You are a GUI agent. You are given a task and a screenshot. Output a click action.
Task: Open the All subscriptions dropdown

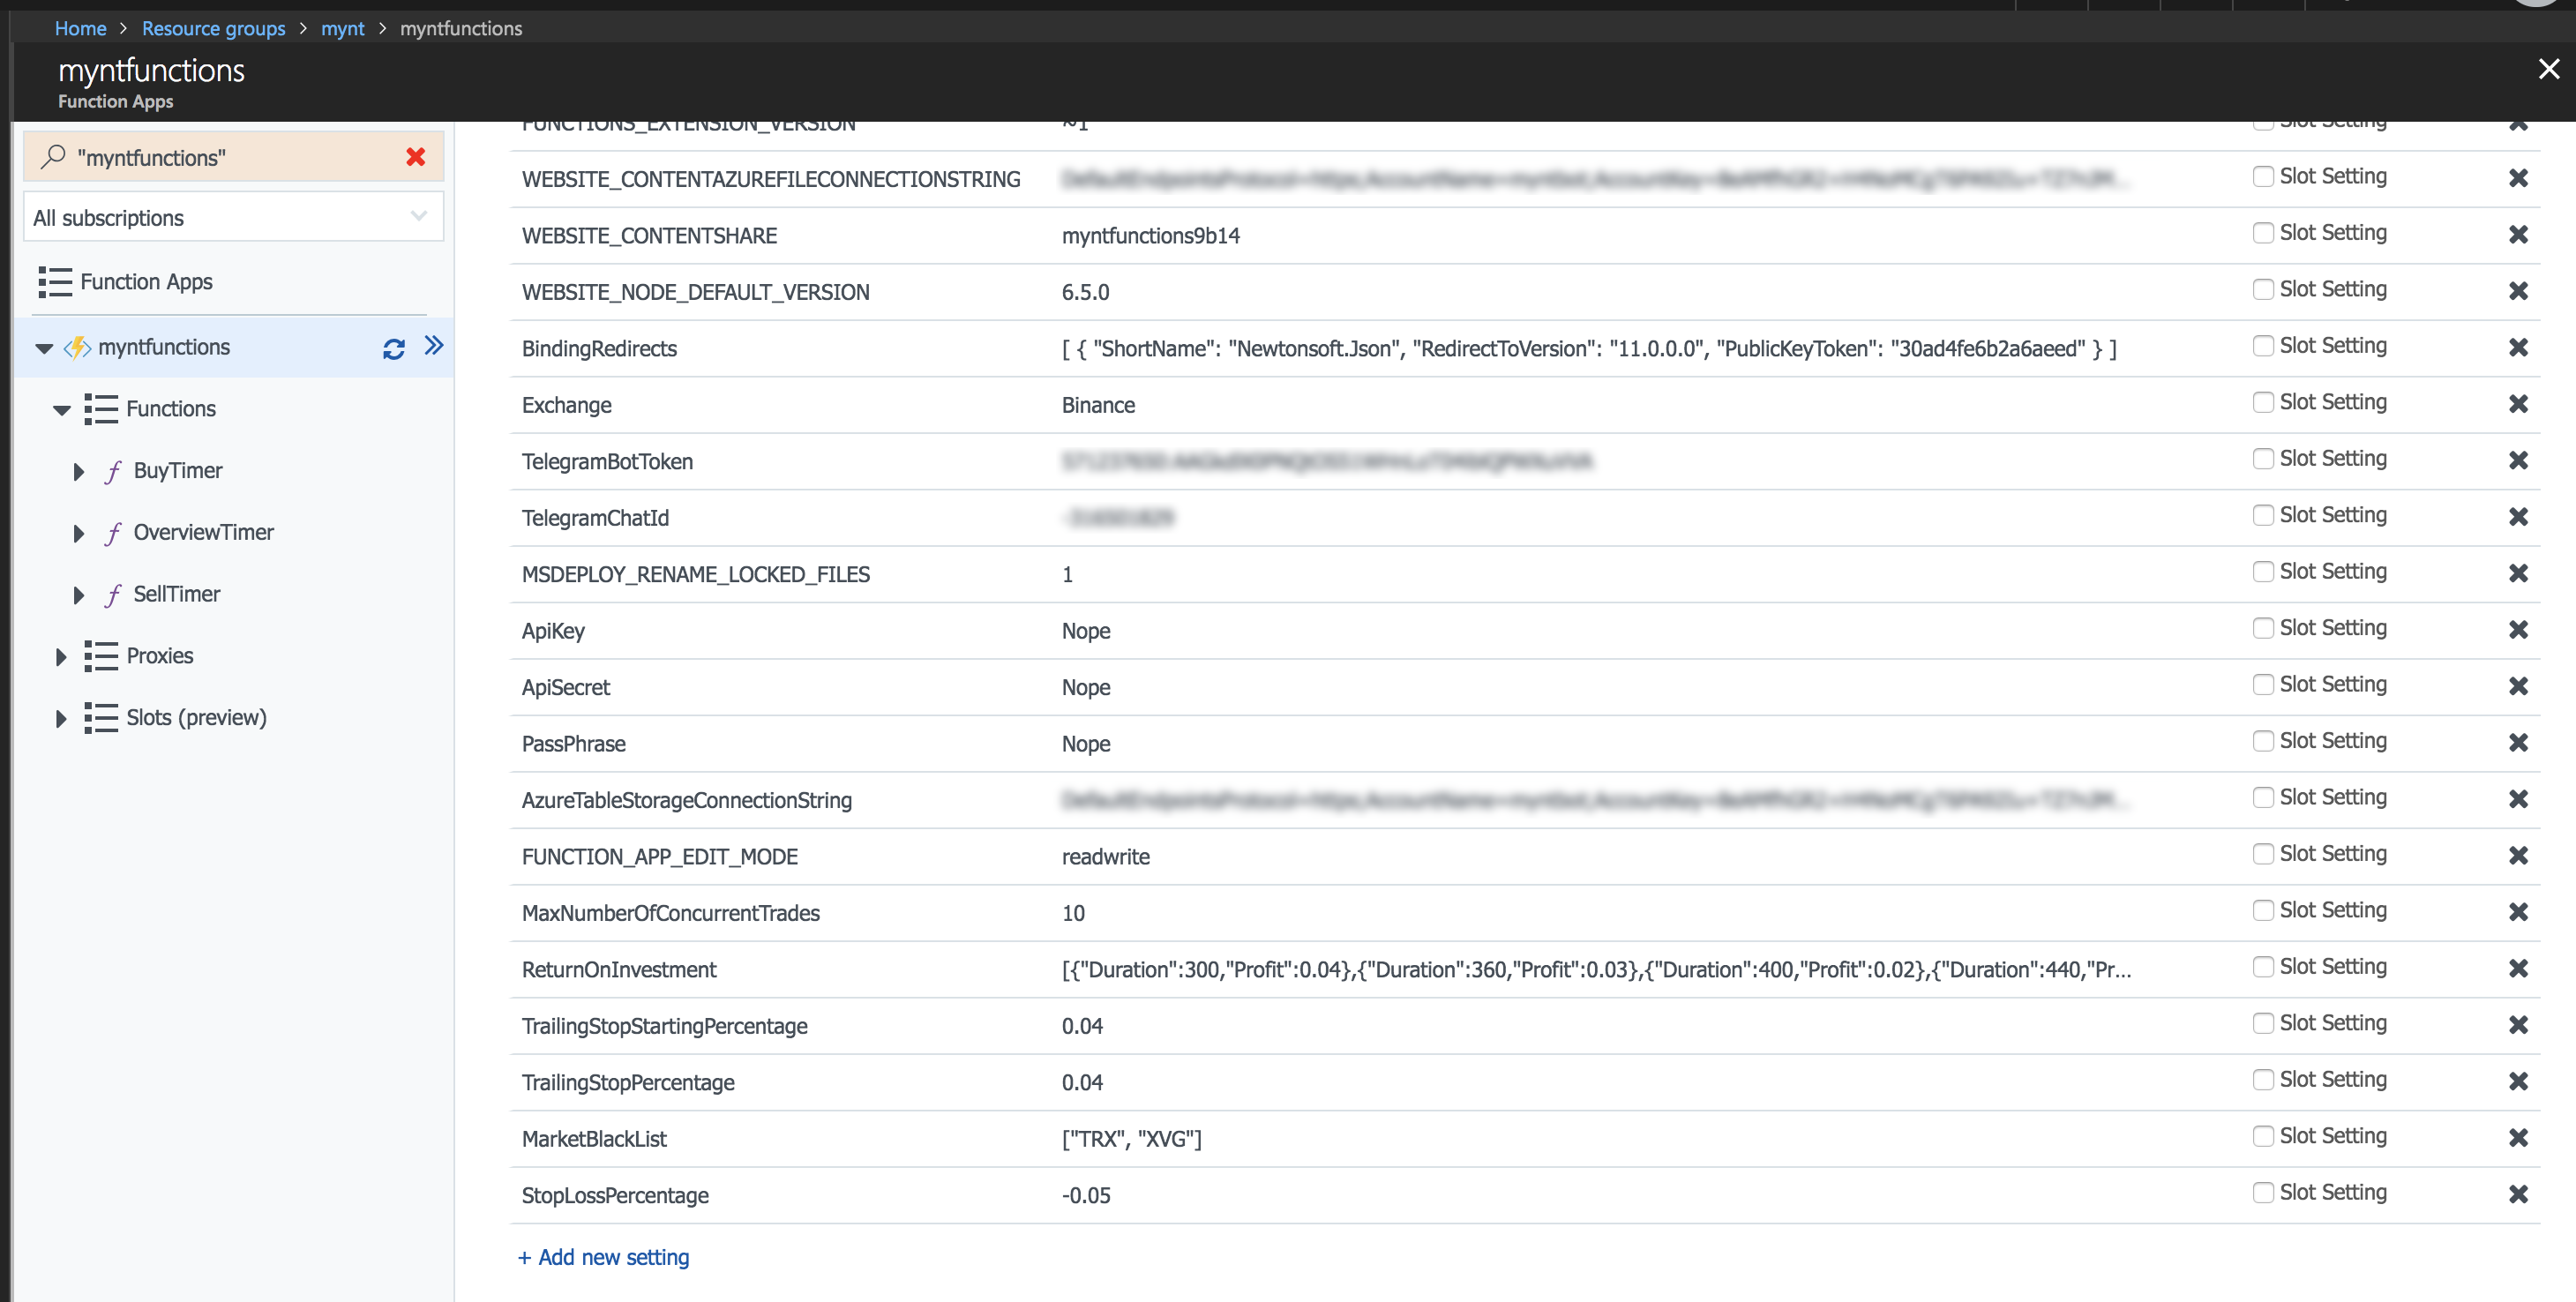click(232, 217)
